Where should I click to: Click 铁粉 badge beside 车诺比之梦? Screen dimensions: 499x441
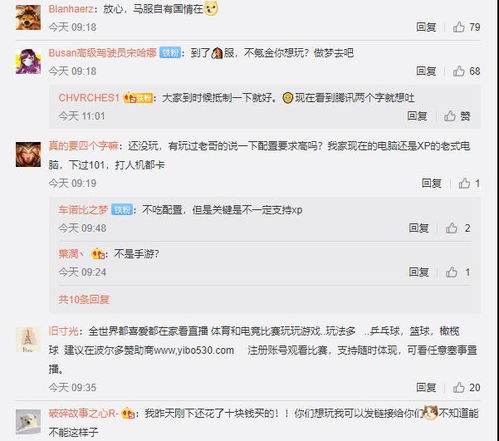tap(122, 210)
